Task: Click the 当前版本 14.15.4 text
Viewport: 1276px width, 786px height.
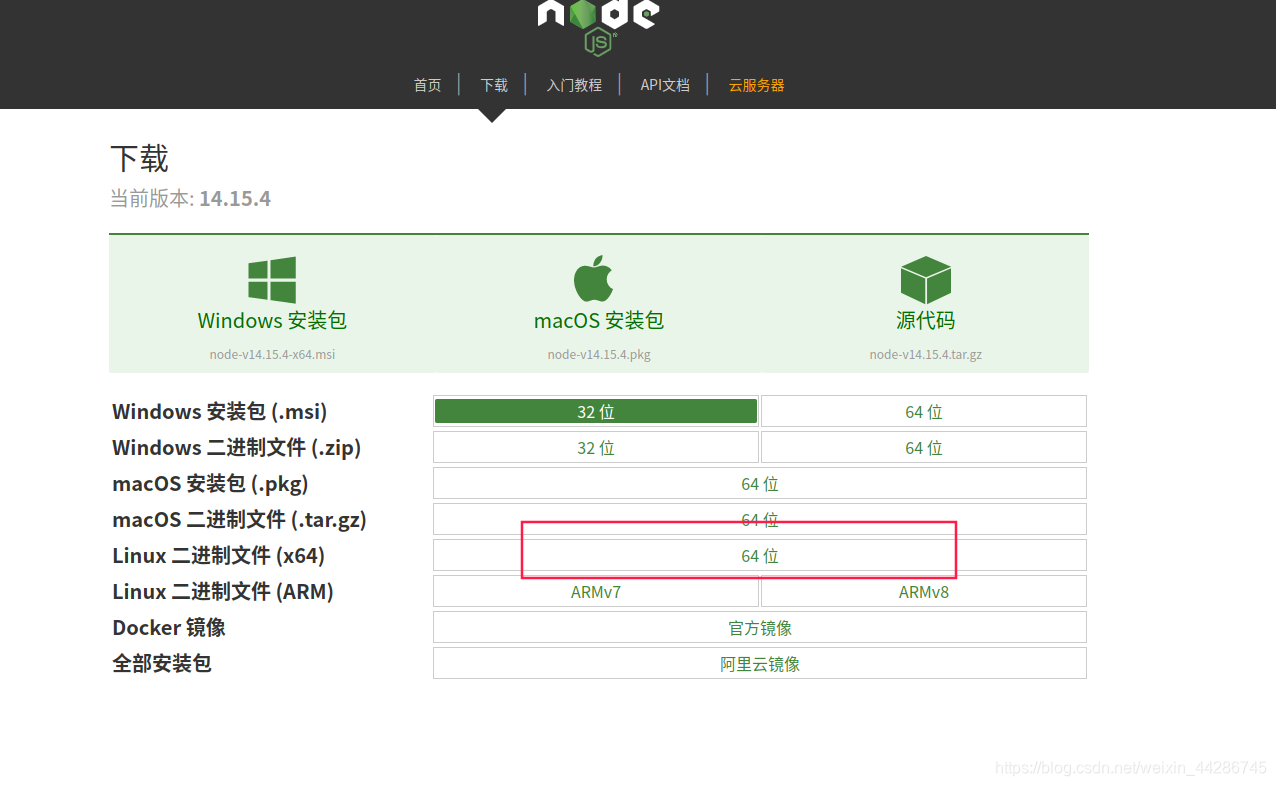Action: (x=190, y=198)
